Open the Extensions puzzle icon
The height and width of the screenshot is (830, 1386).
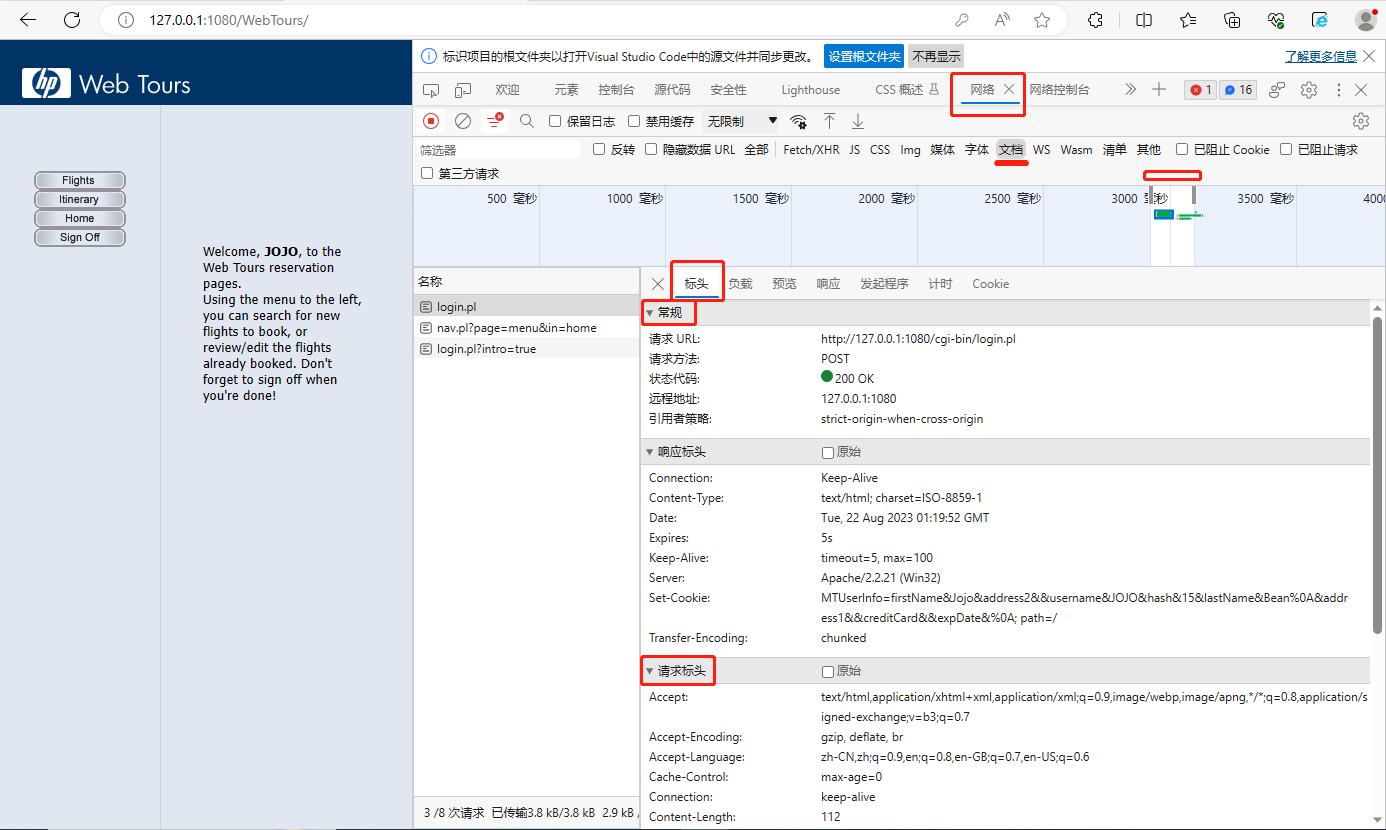coord(1096,20)
